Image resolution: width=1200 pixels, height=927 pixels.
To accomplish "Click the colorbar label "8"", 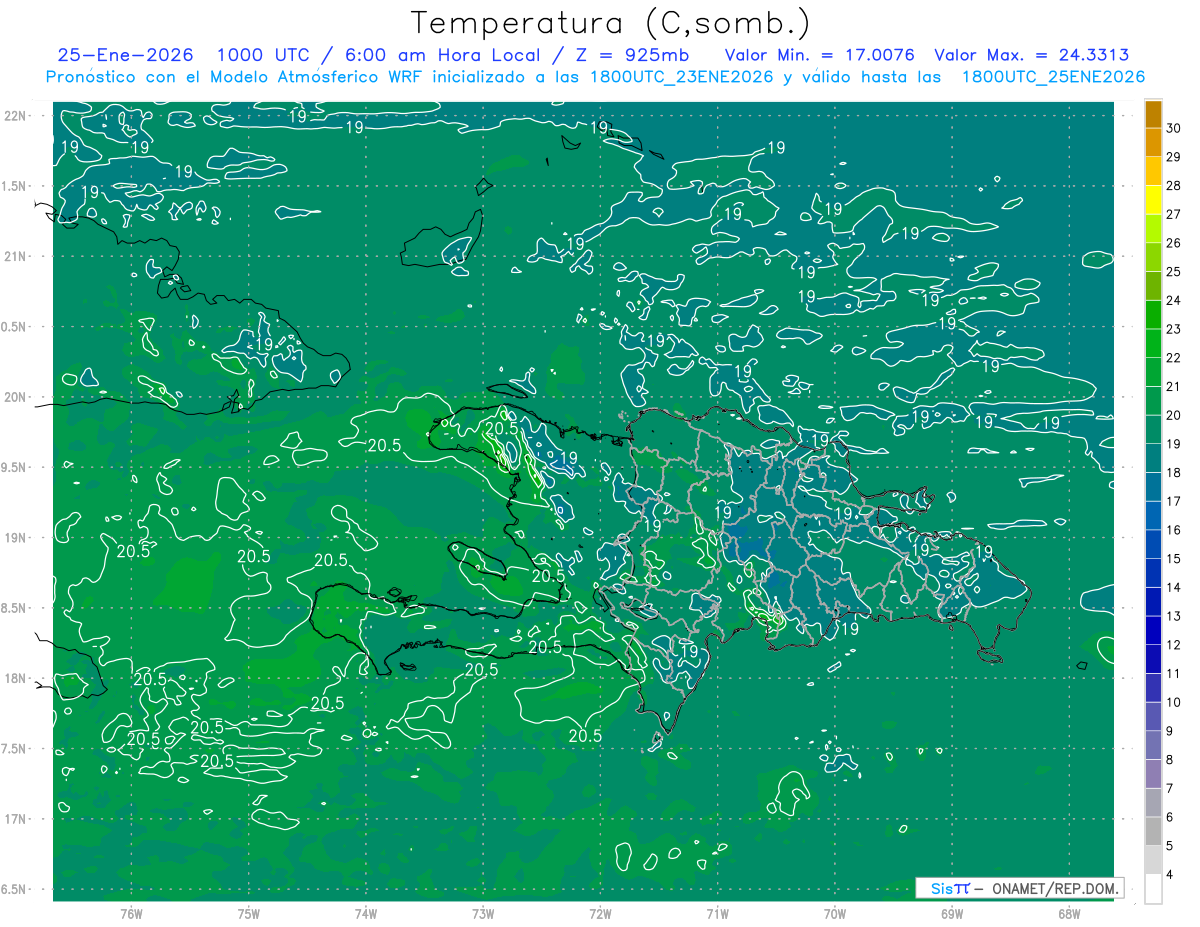I will click(1171, 760).
